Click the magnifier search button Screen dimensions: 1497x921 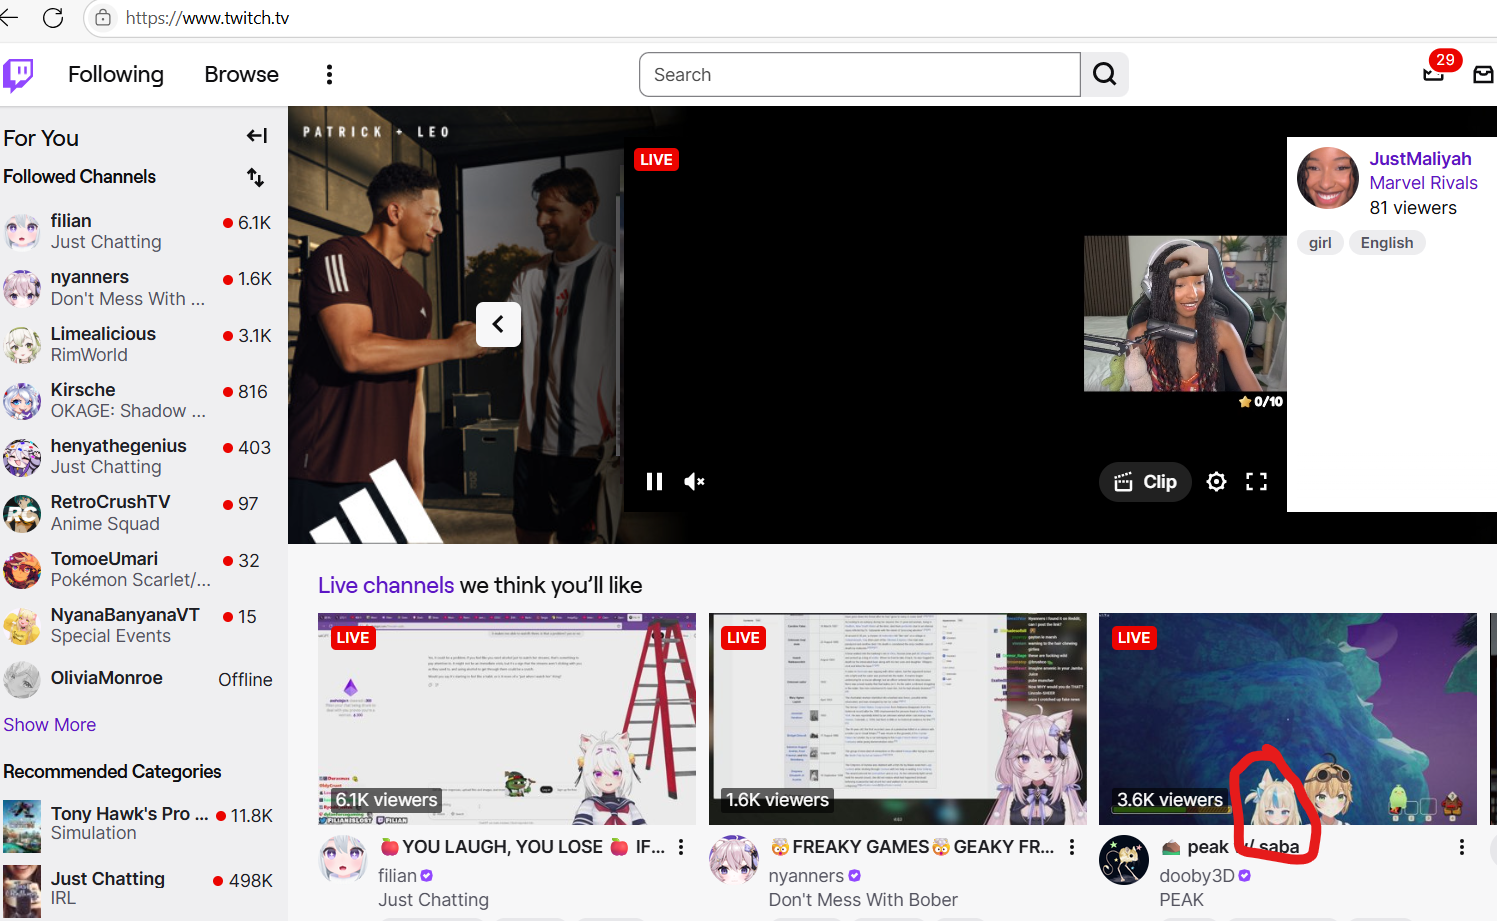coord(1105,75)
